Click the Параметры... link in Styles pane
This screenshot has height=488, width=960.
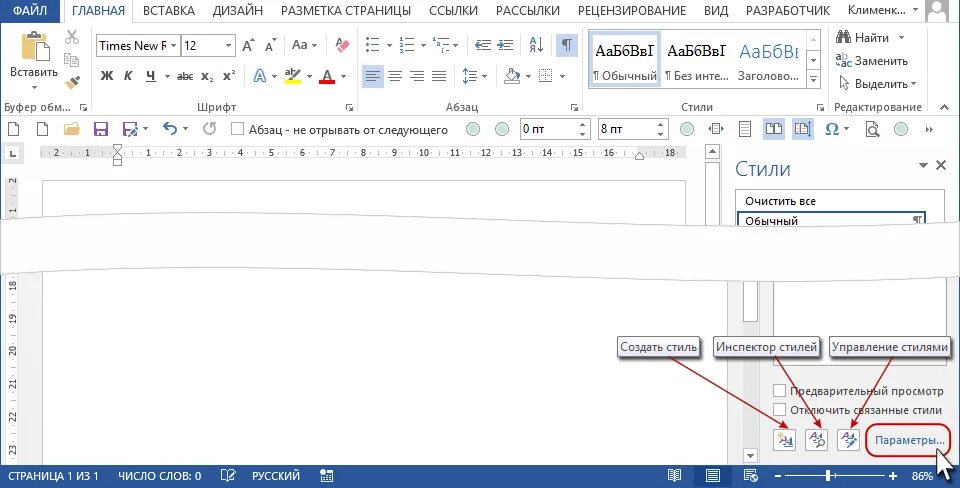click(x=910, y=440)
